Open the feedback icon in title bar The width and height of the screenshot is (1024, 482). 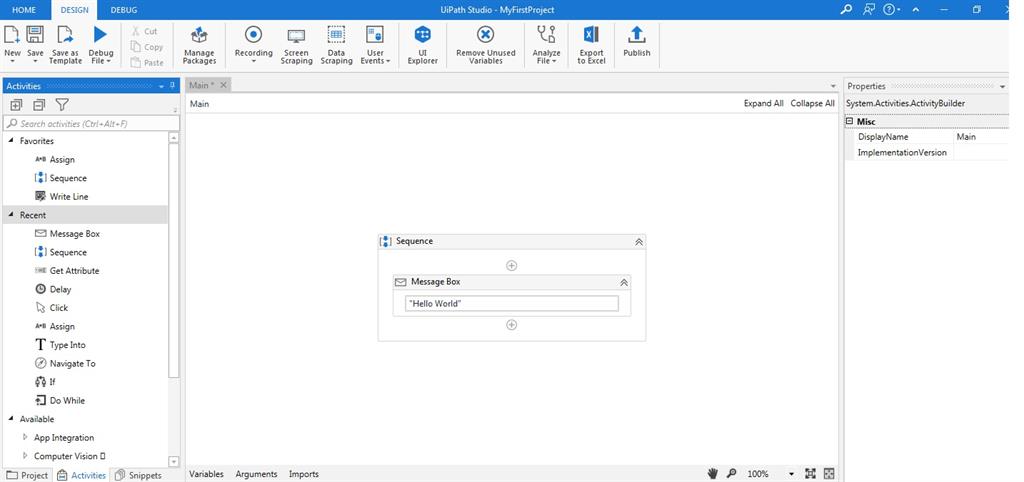click(x=868, y=9)
